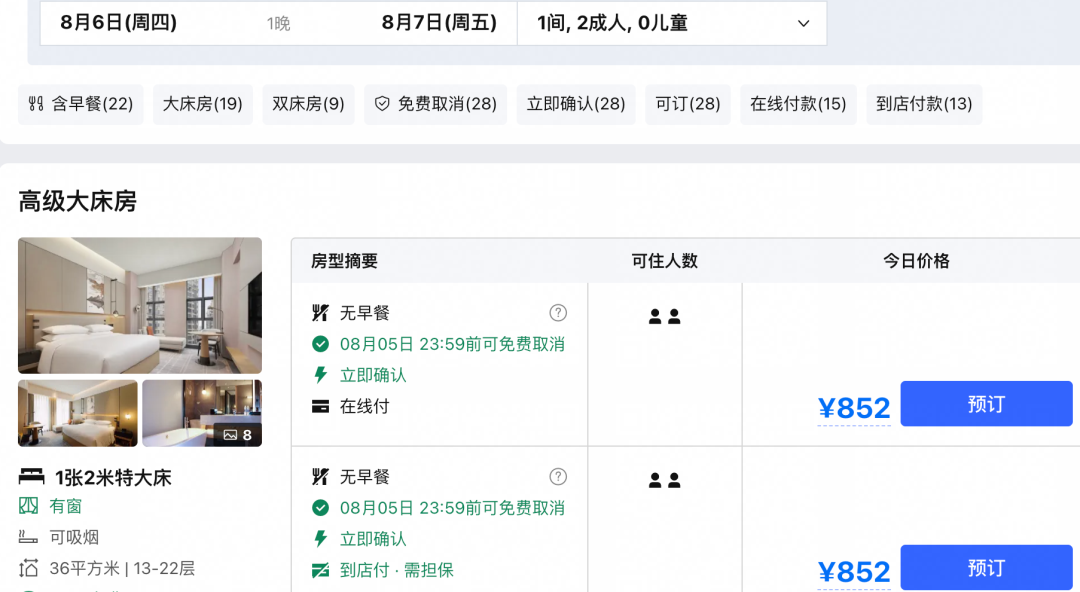Click the lightning icon in second room row
Viewport: 1080px width, 592px height.
(320, 538)
